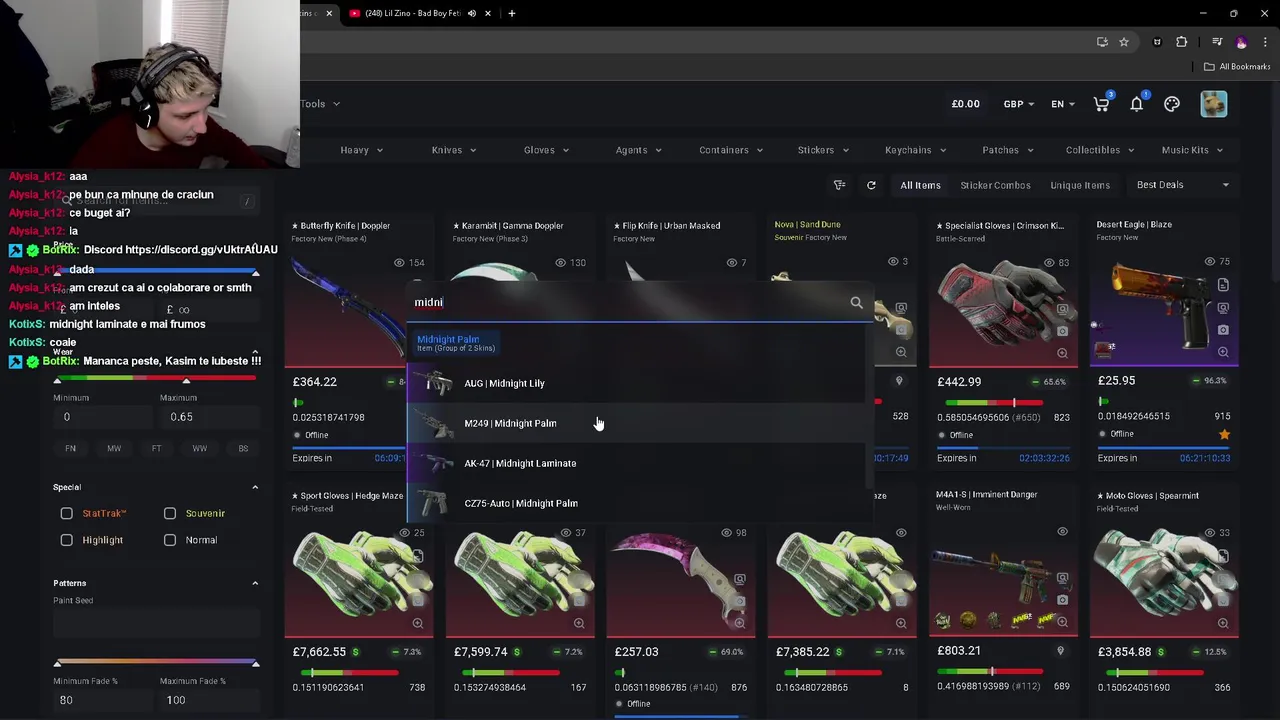
Task: Expand the Containers category menu
Action: point(731,150)
